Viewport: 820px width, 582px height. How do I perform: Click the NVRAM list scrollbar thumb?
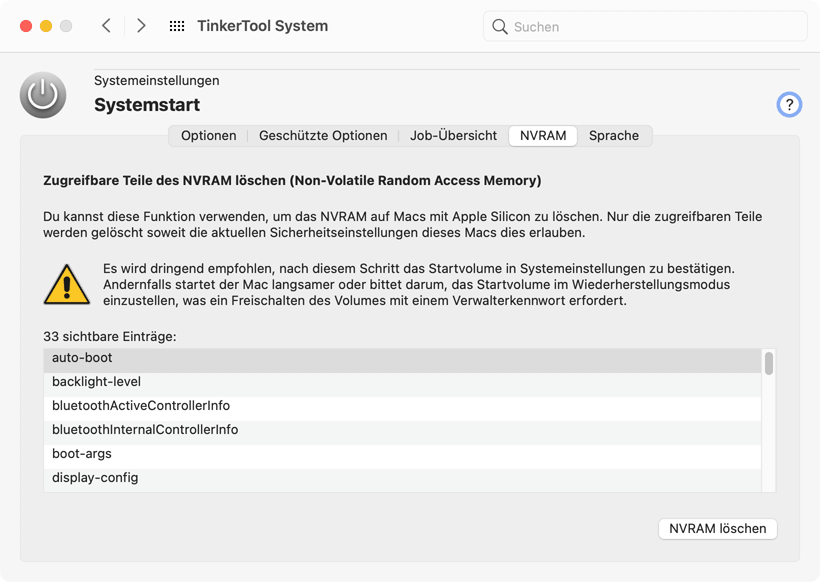(769, 363)
